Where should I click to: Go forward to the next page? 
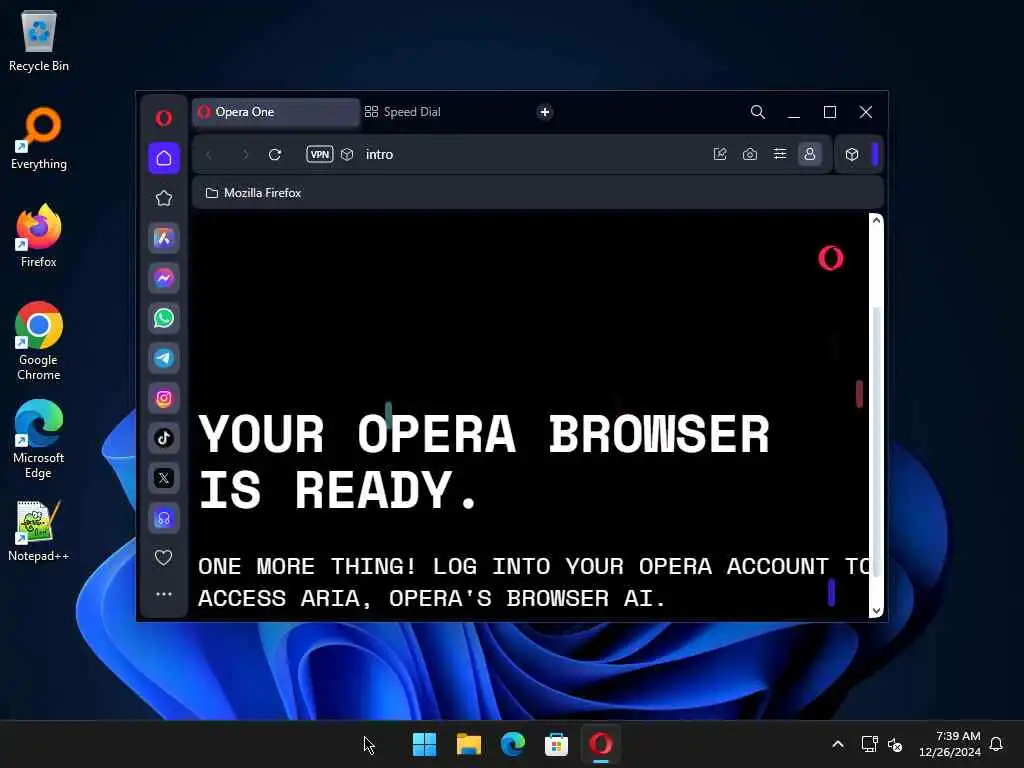coord(246,155)
